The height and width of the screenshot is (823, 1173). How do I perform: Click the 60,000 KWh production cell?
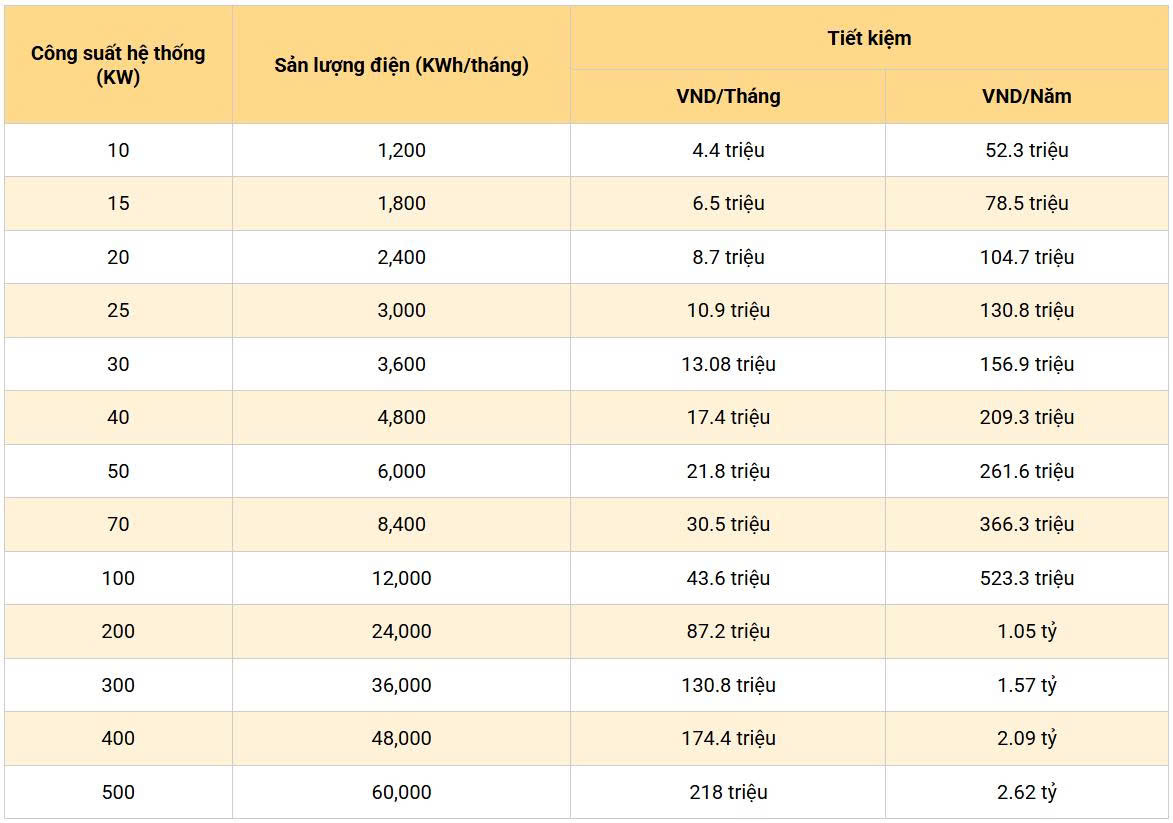401,792
